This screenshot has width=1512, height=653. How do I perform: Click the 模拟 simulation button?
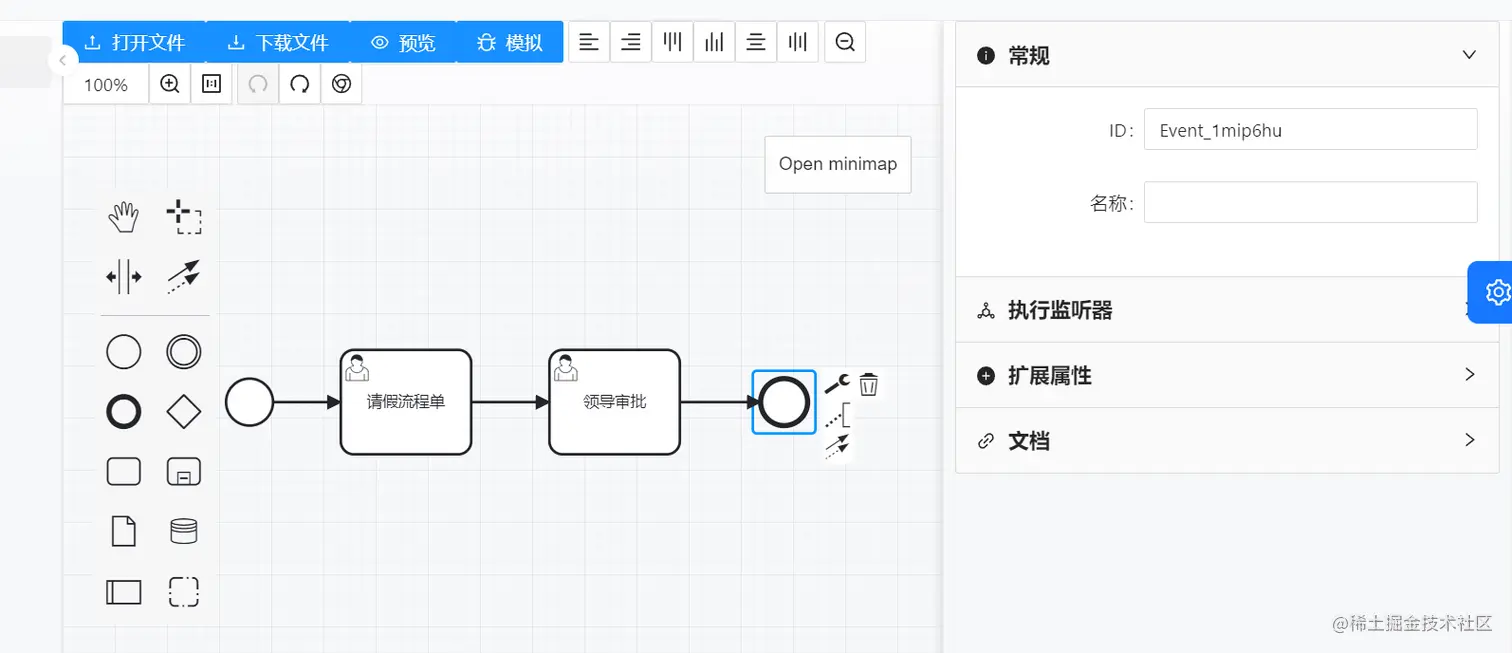tap(510, 42)
